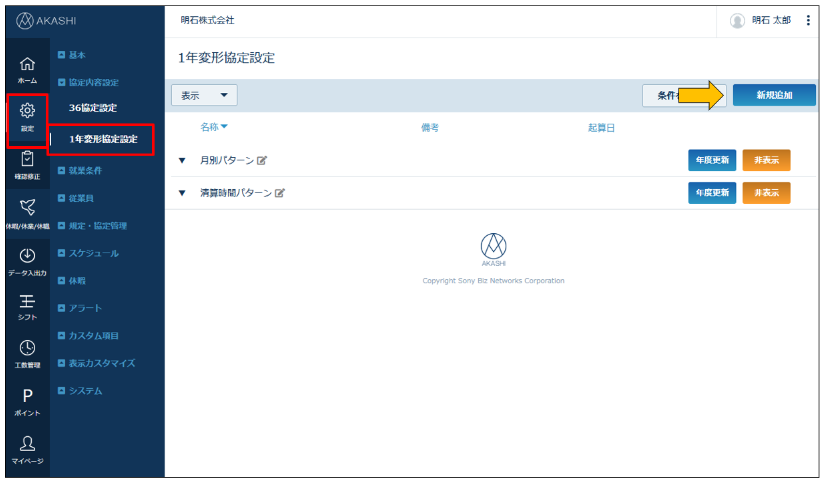Viewport: 825px width, 486px height.
Task: Click the Home icon in sidebar
Action: point(28,68)
